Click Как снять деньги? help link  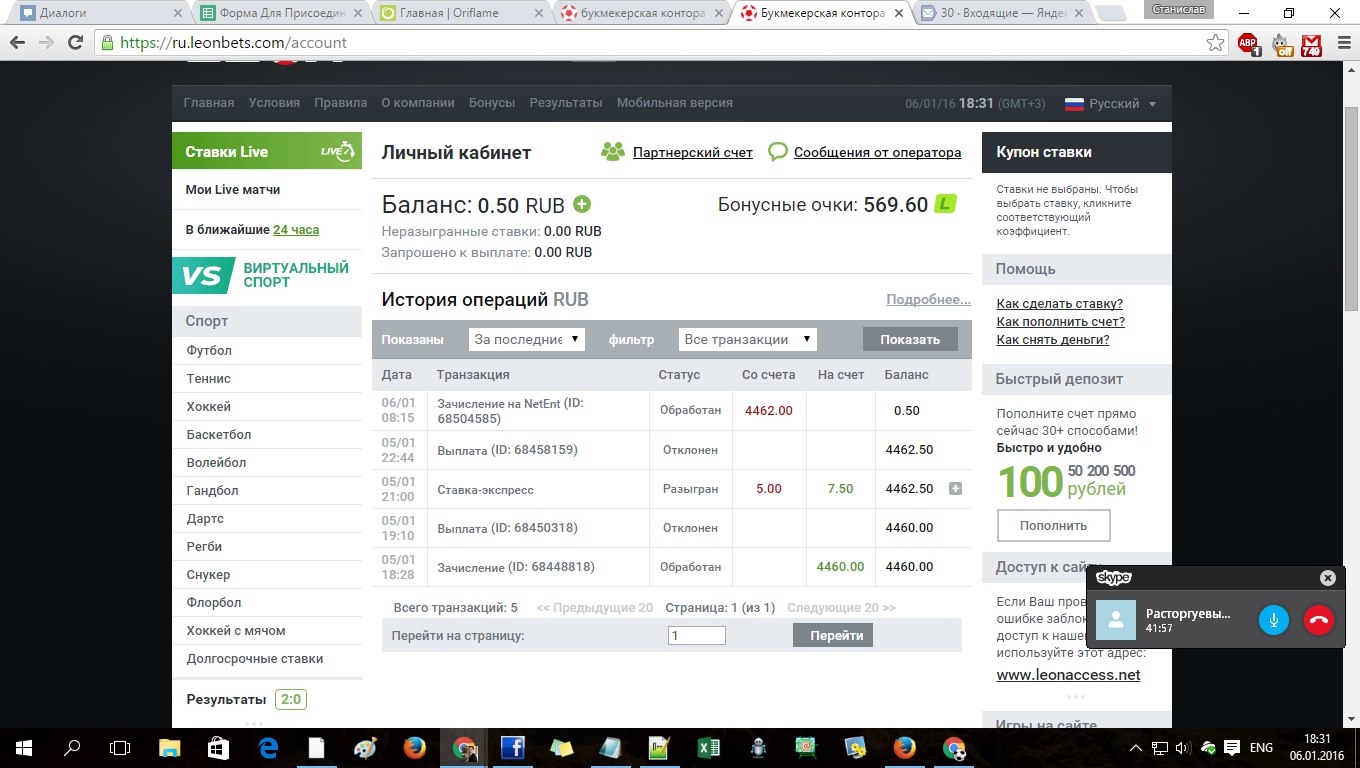tap(1053, 339)
